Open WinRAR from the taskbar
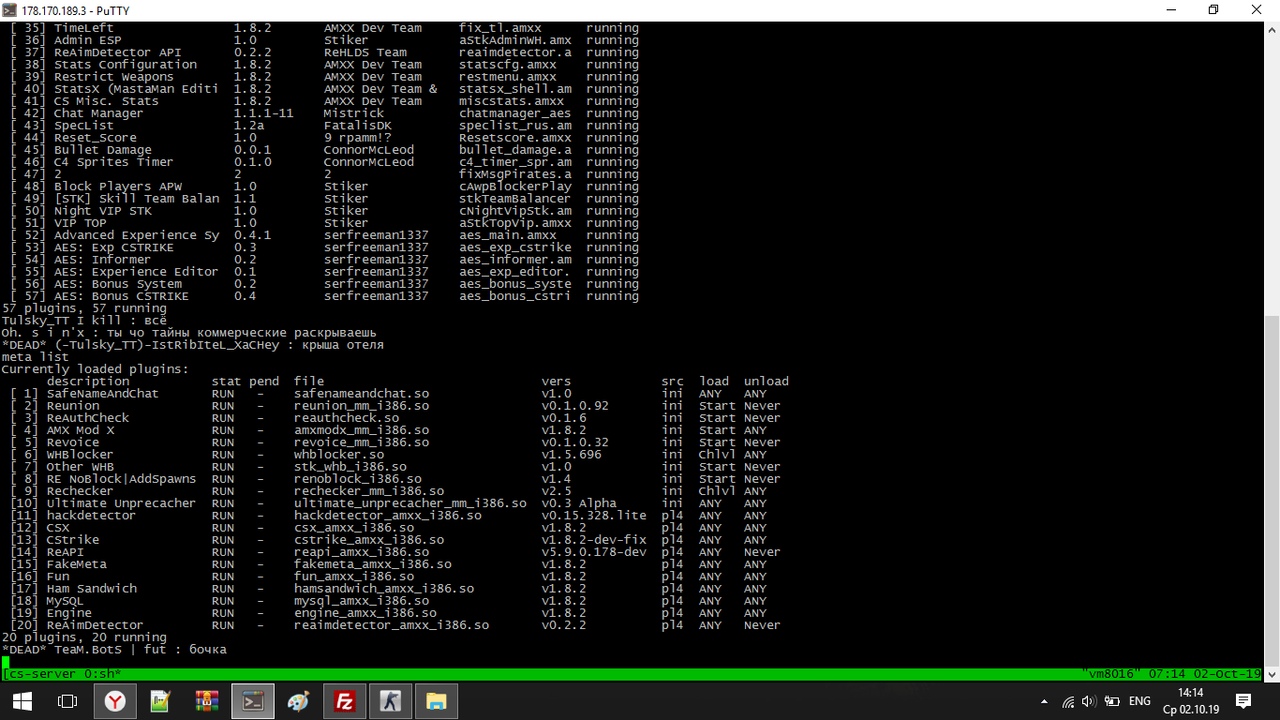 click(206, 702)
